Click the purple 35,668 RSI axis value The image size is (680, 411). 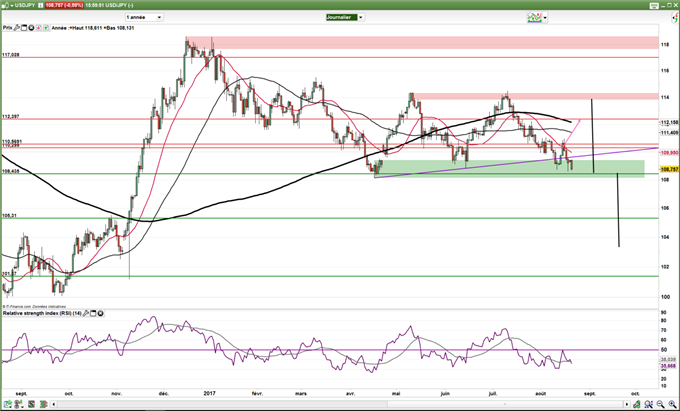[x=668, y=366]
